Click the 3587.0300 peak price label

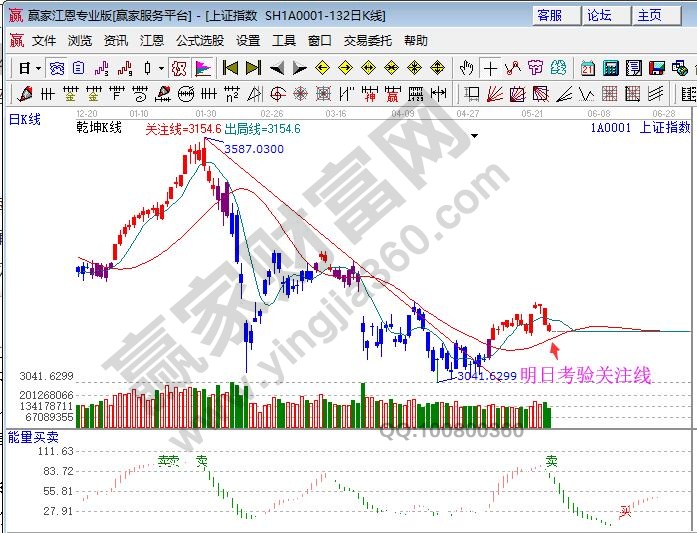pos(253,149)
